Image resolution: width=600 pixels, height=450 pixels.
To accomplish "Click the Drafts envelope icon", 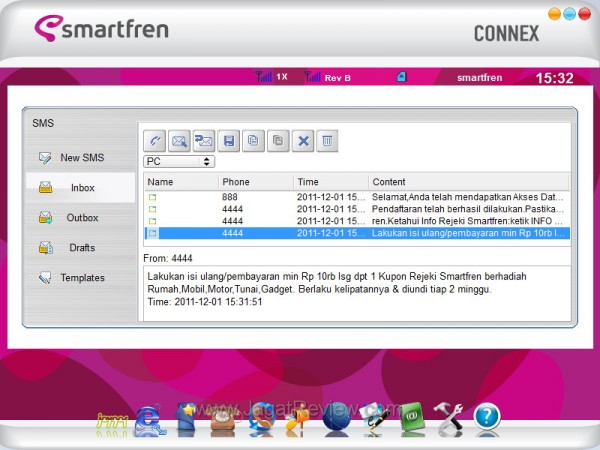I will point(46,248).
